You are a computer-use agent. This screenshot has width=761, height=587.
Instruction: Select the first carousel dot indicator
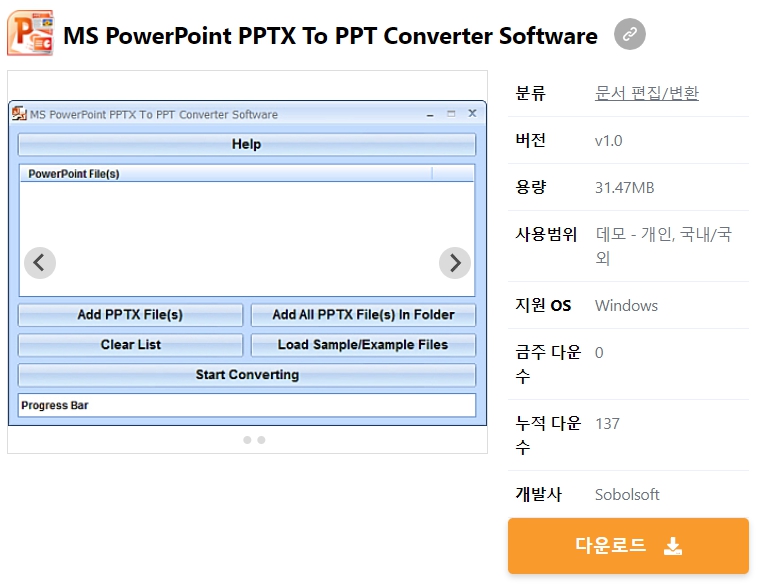pyautogui.click(x=247, y=440)
